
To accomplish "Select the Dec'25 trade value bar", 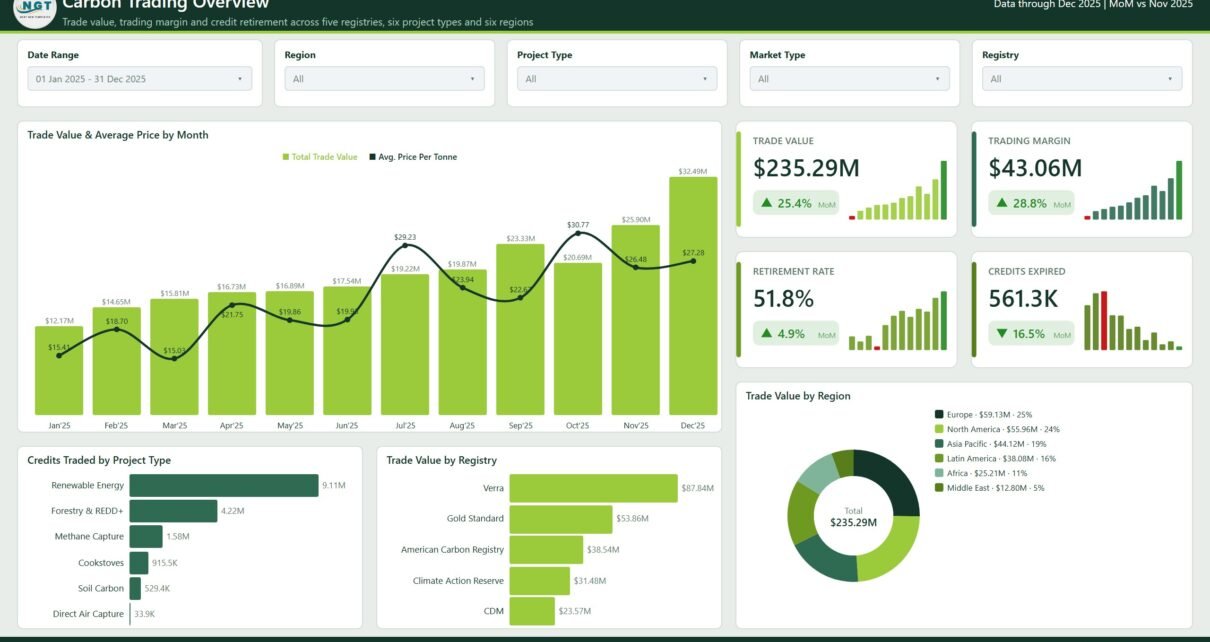I will tap(693, 296).
